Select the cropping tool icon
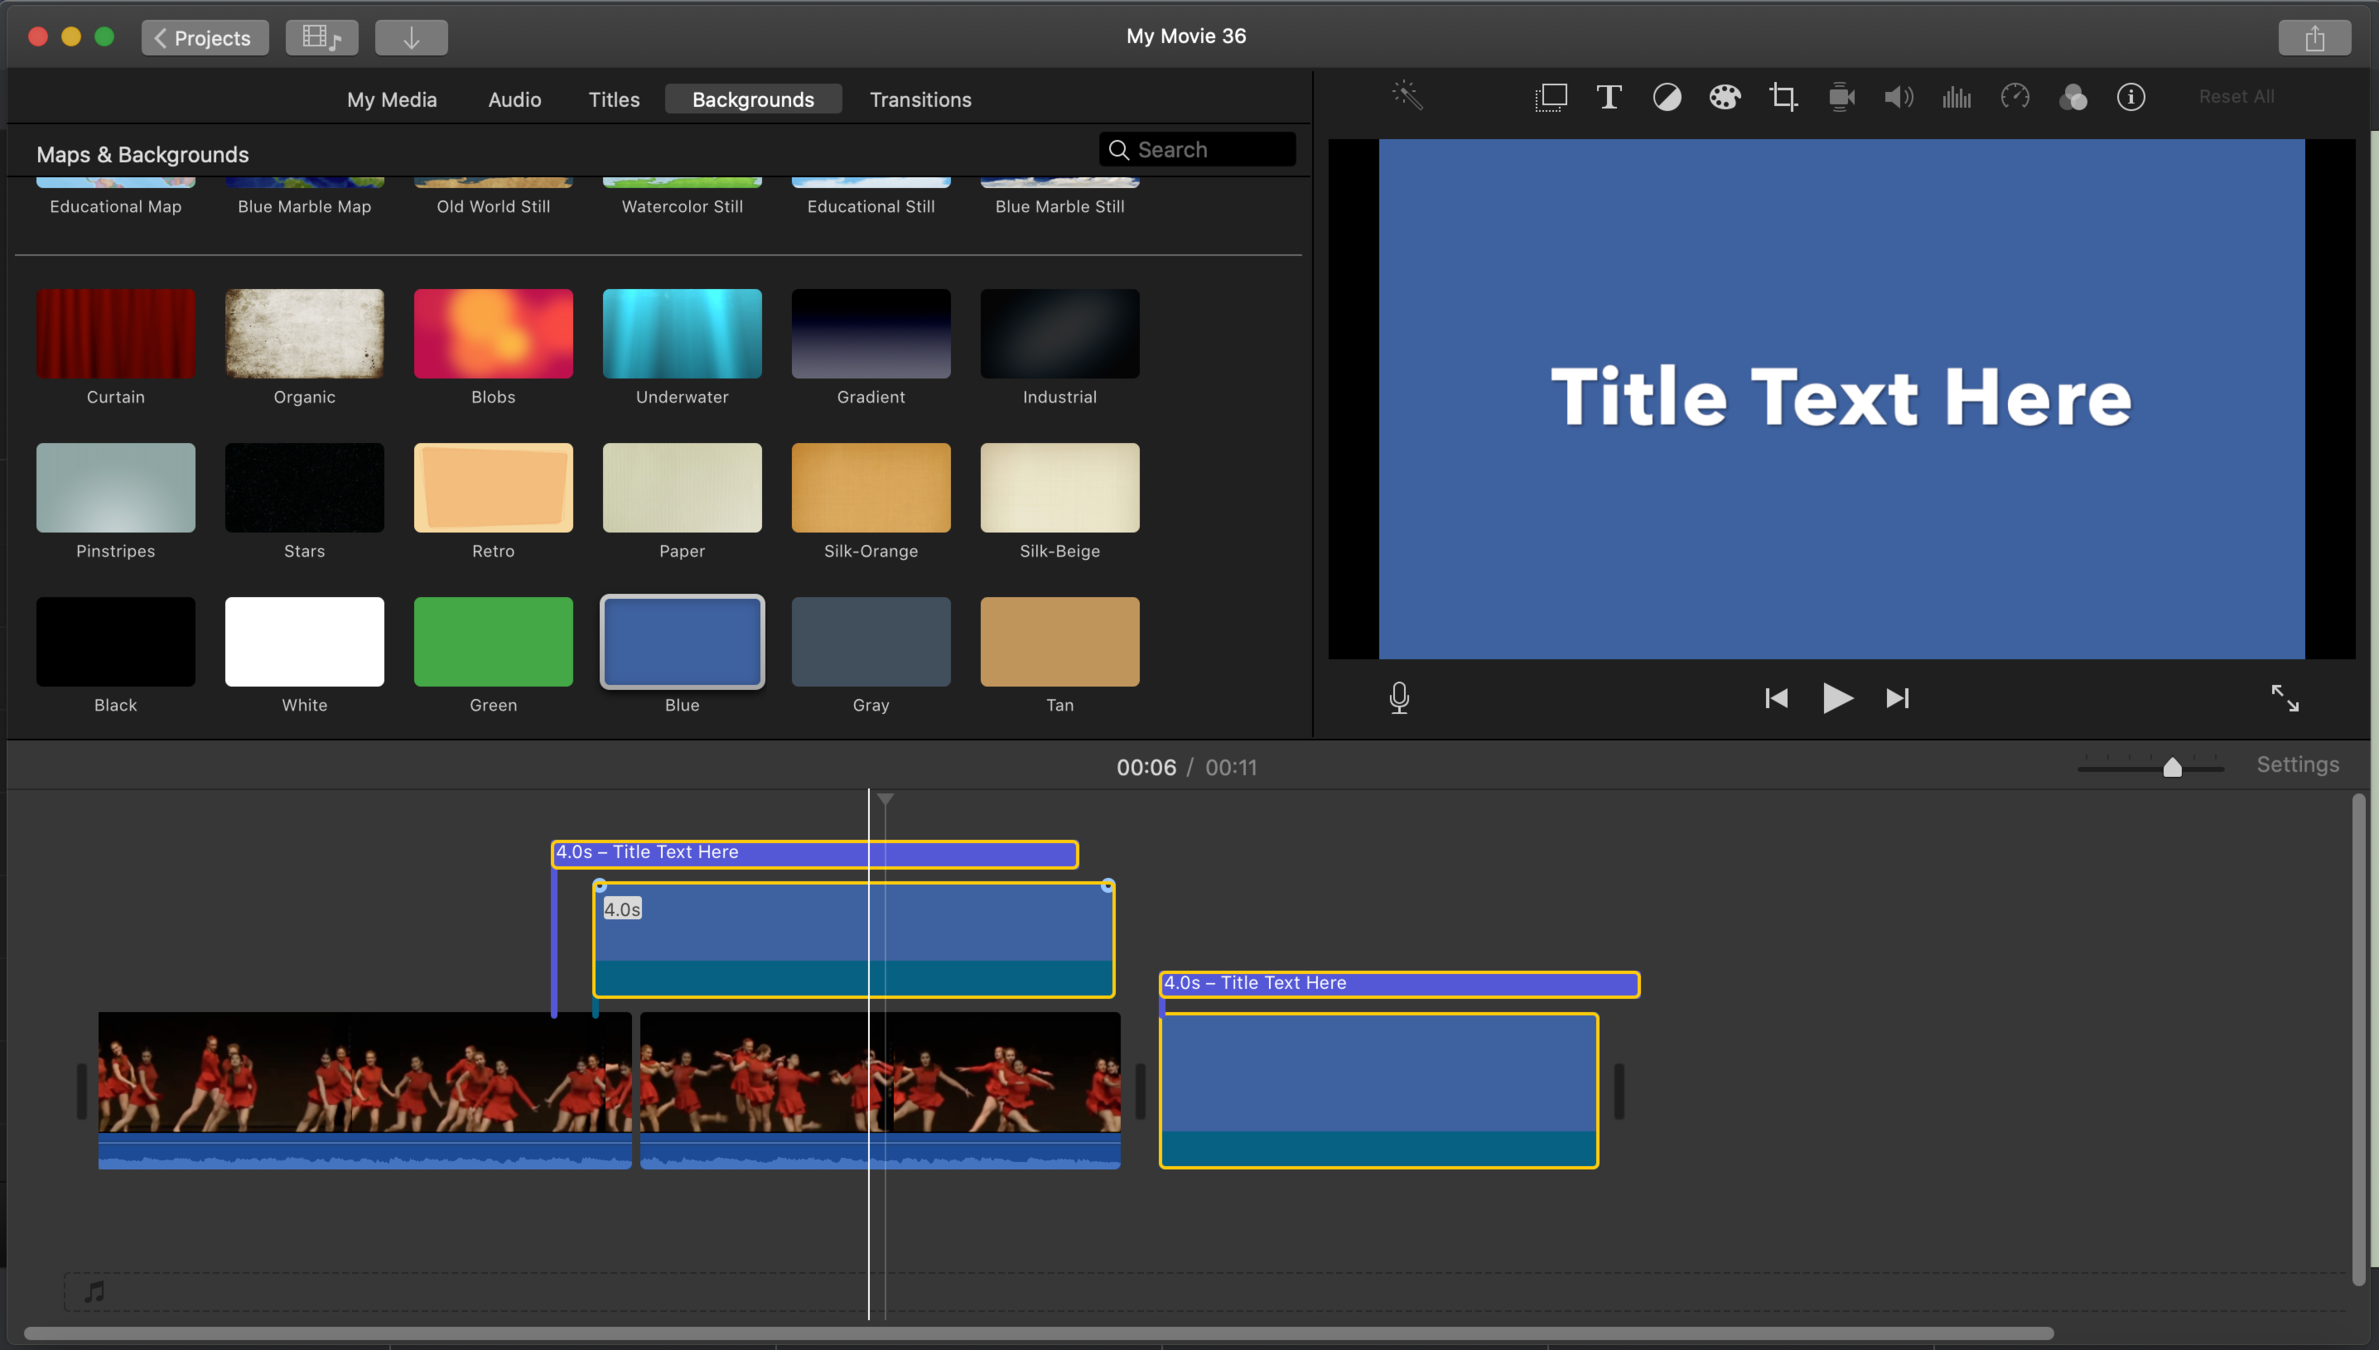This screenshot has height=1350, width=2379. pyautogui.click(x=1783, y=97)
